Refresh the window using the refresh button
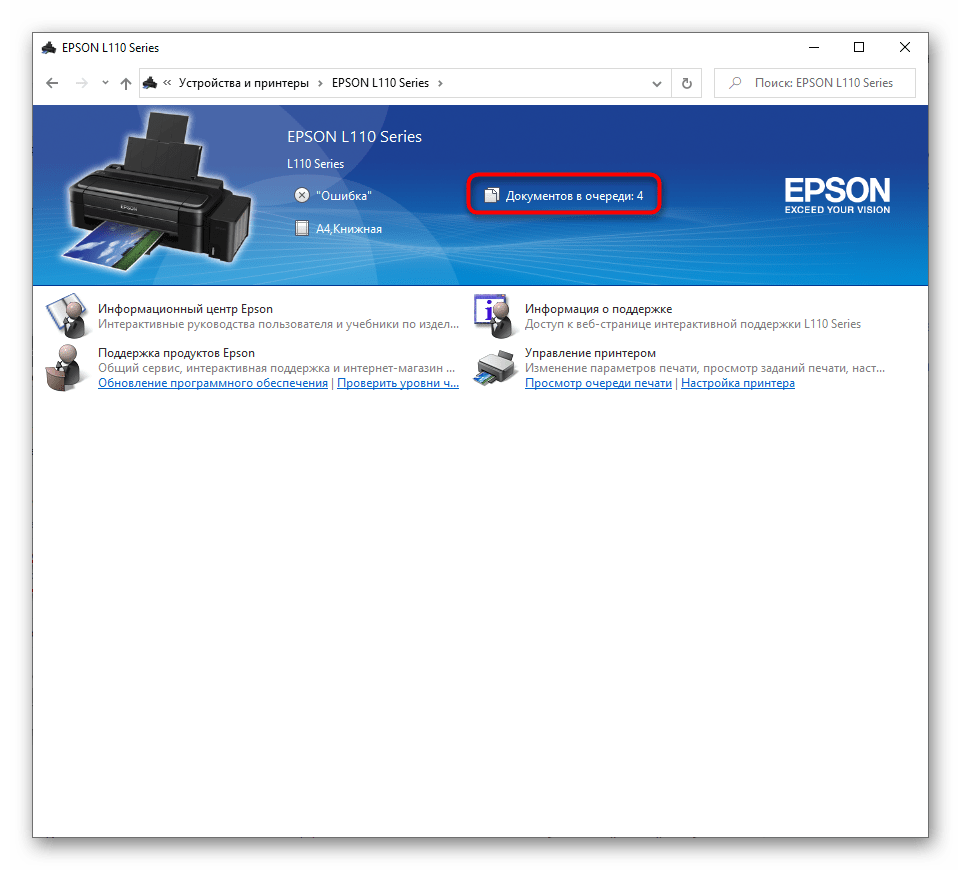This screenshot has width=961, height=870. pos(686,84)
